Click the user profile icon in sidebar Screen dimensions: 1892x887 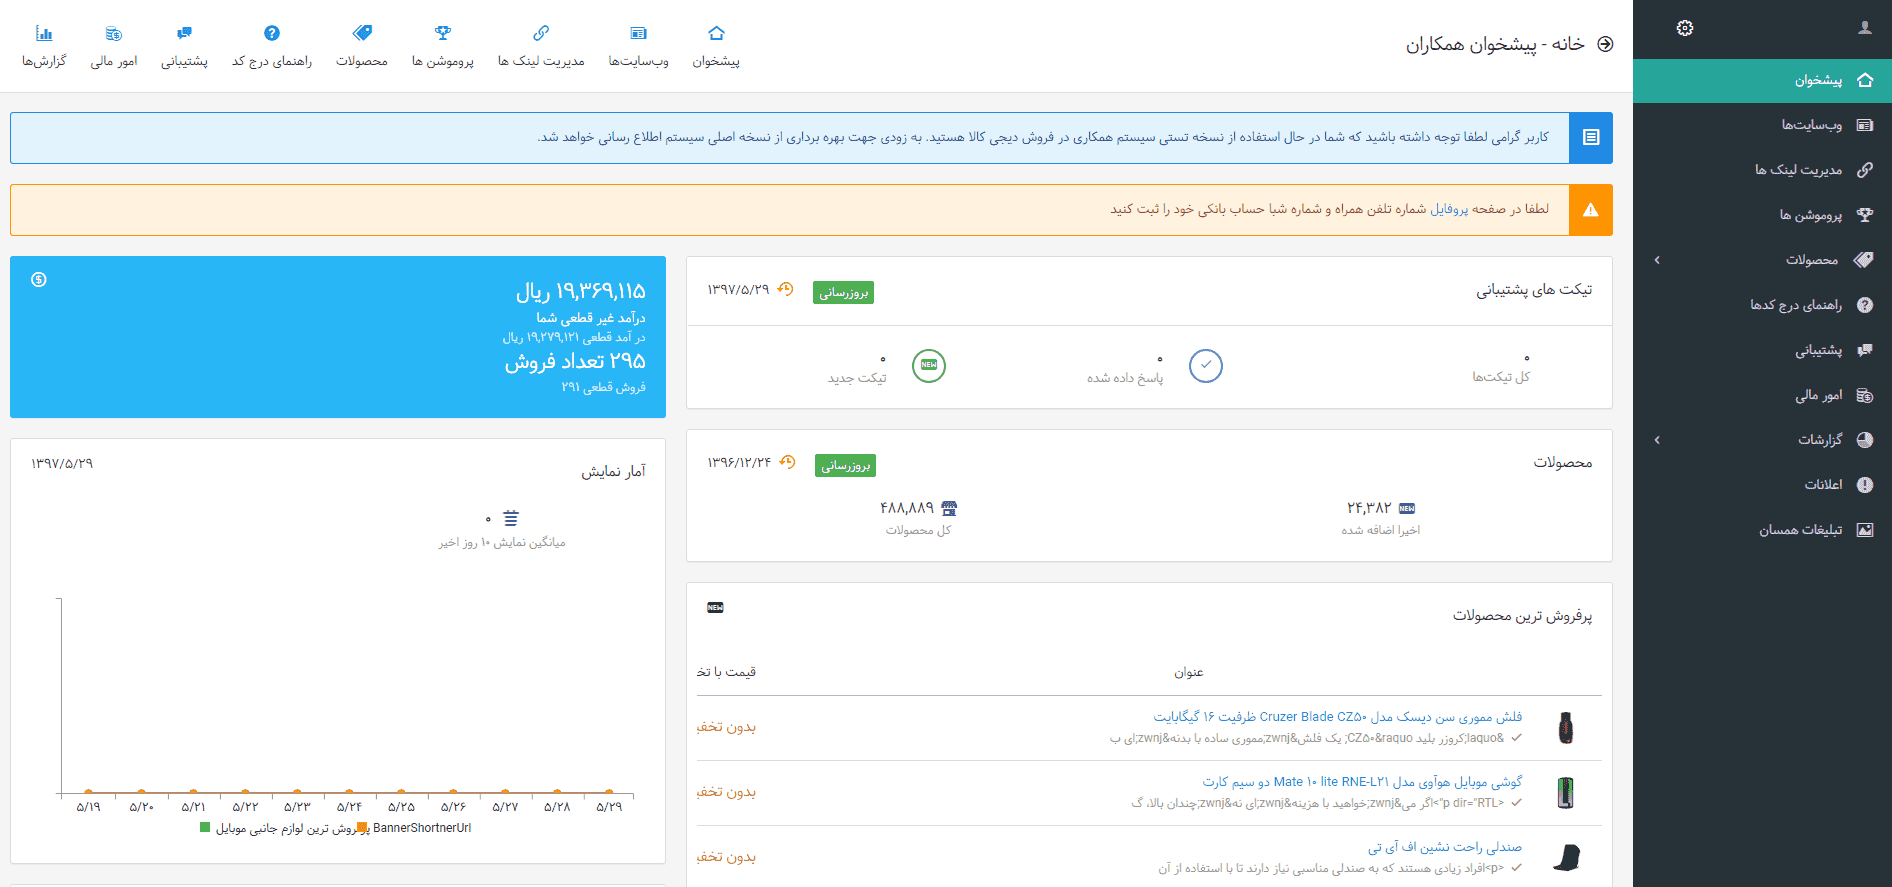click(x=1865, y=28)
